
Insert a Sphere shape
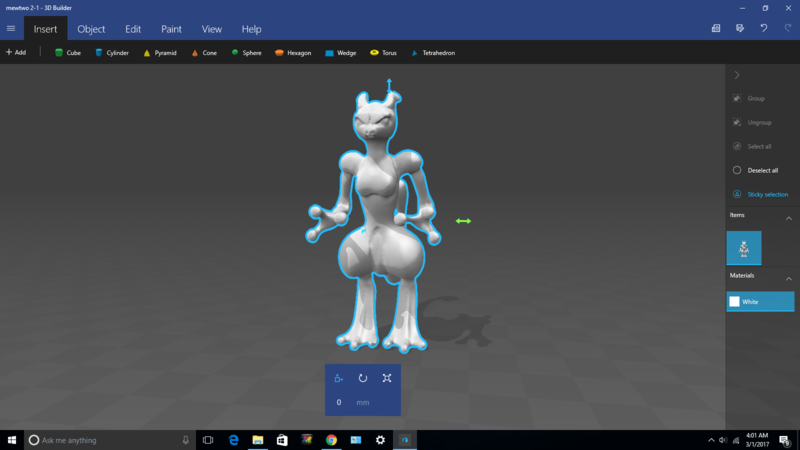click(246, 53)
